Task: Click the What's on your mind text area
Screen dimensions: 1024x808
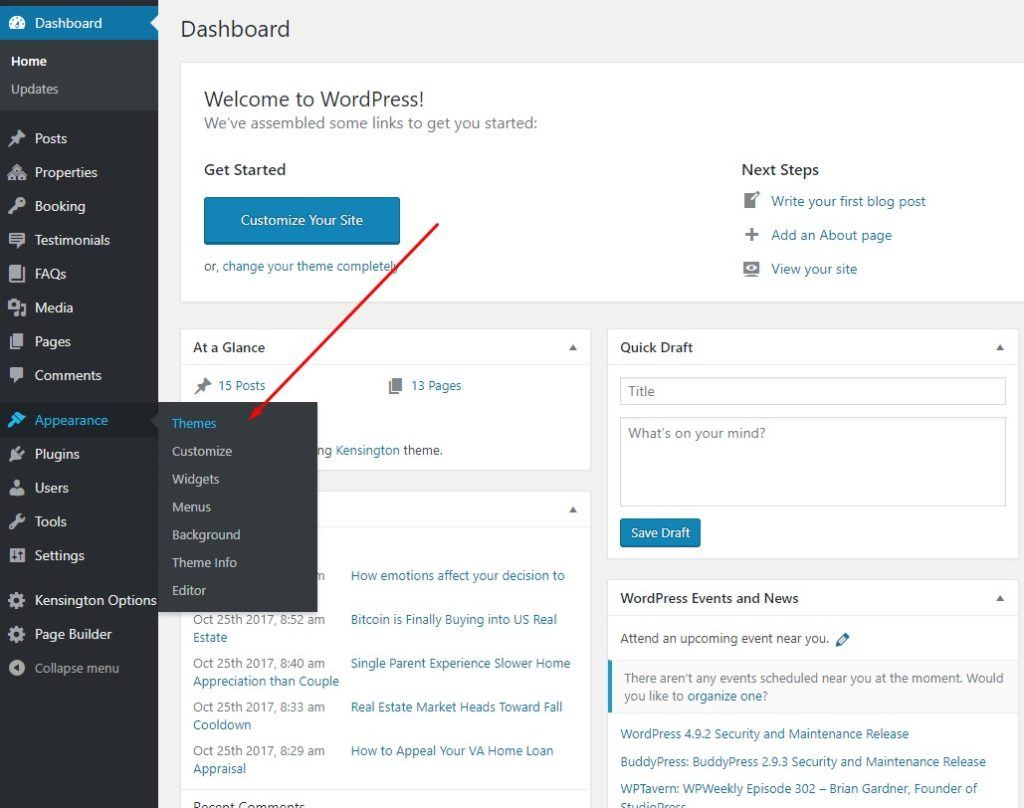Action: pos(812,462)
